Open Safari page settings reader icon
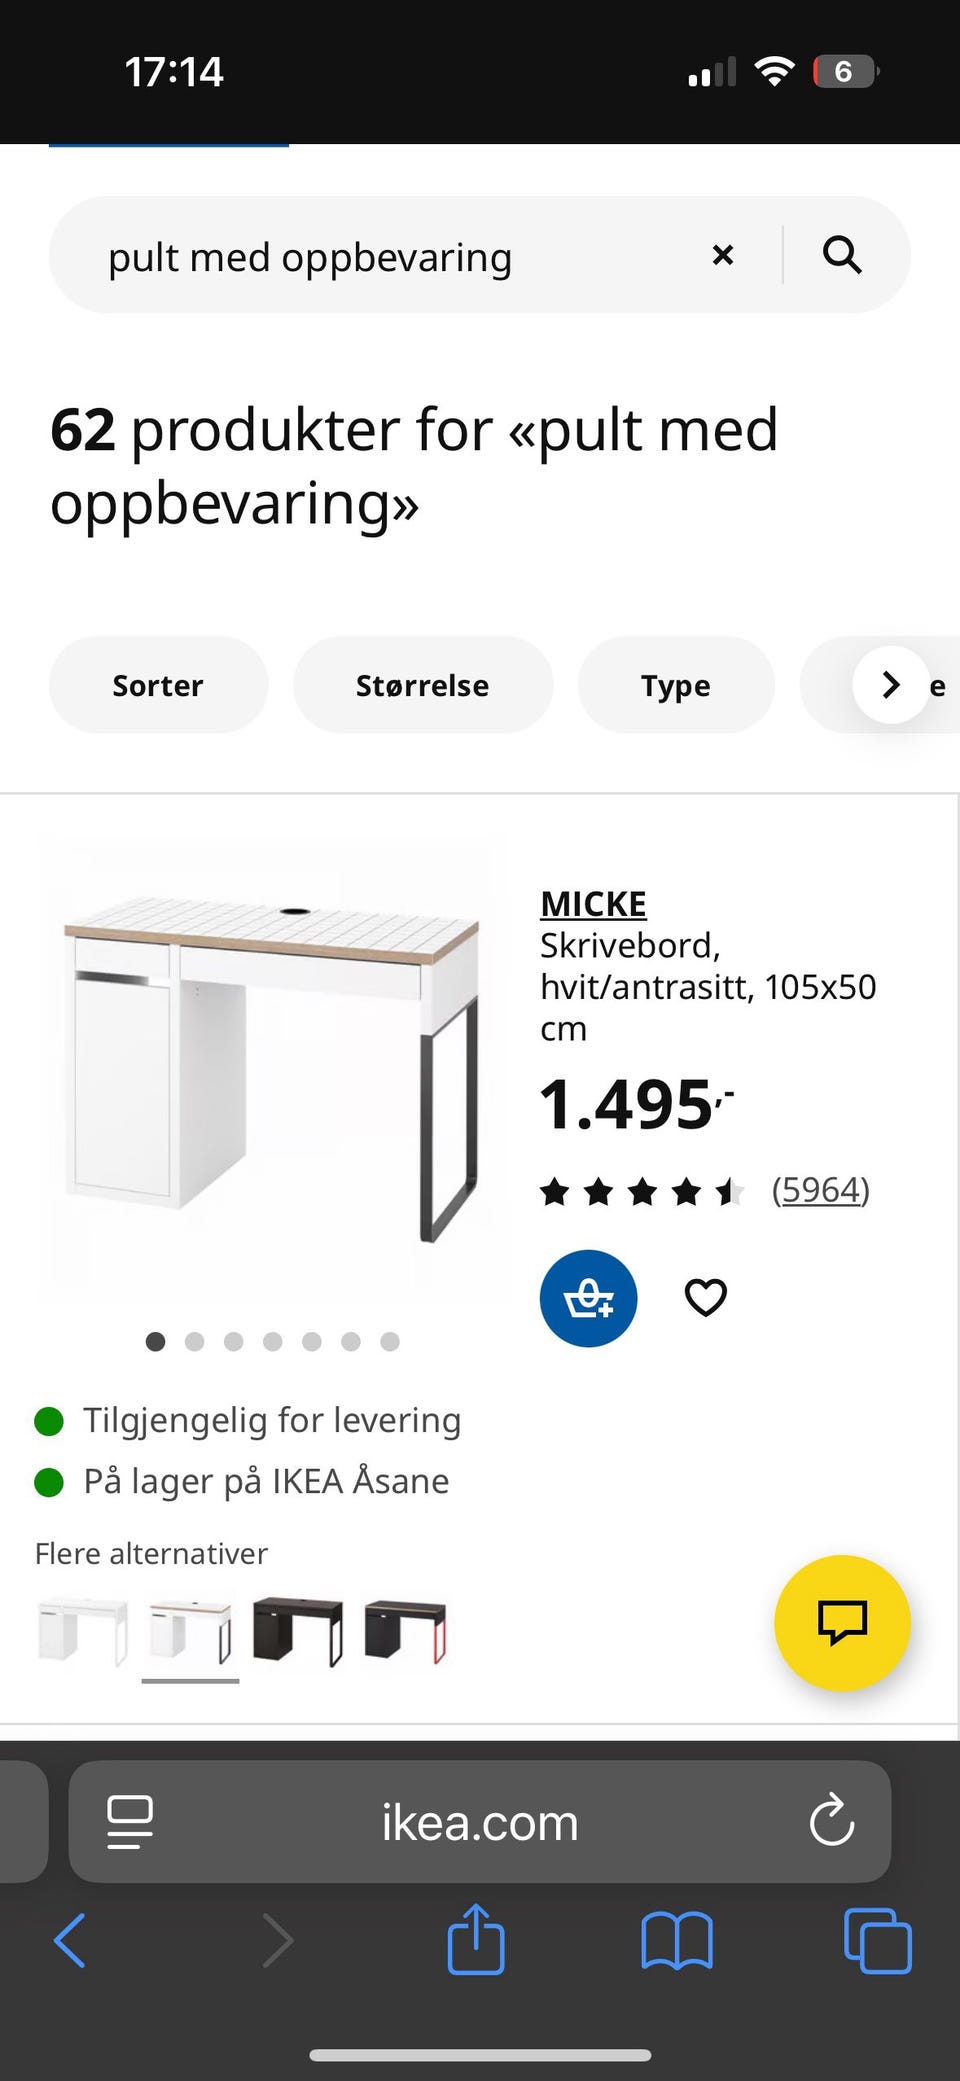The image size is (960, 2081). tap(130, 1822)
